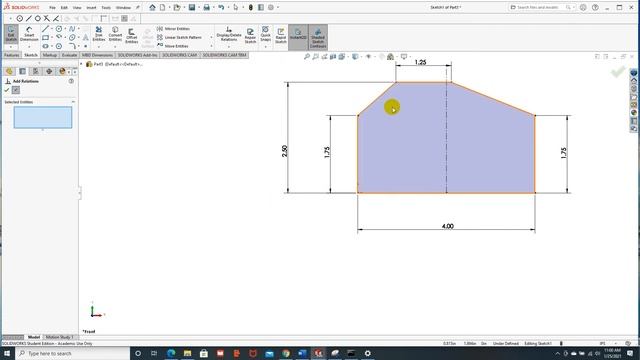Viewport: 640px width, 360px height.
Task: Switch to the SOLIDWORKS Add-Ins tab
Action: (138, 55)
